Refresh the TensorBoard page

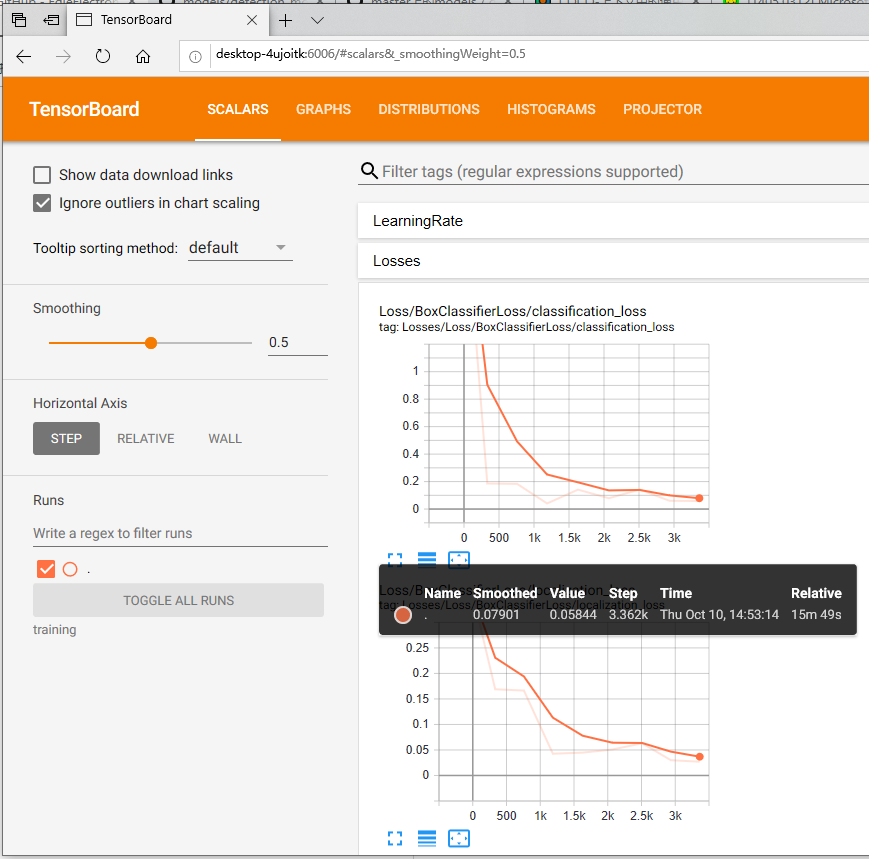click(x=103, y=56)
